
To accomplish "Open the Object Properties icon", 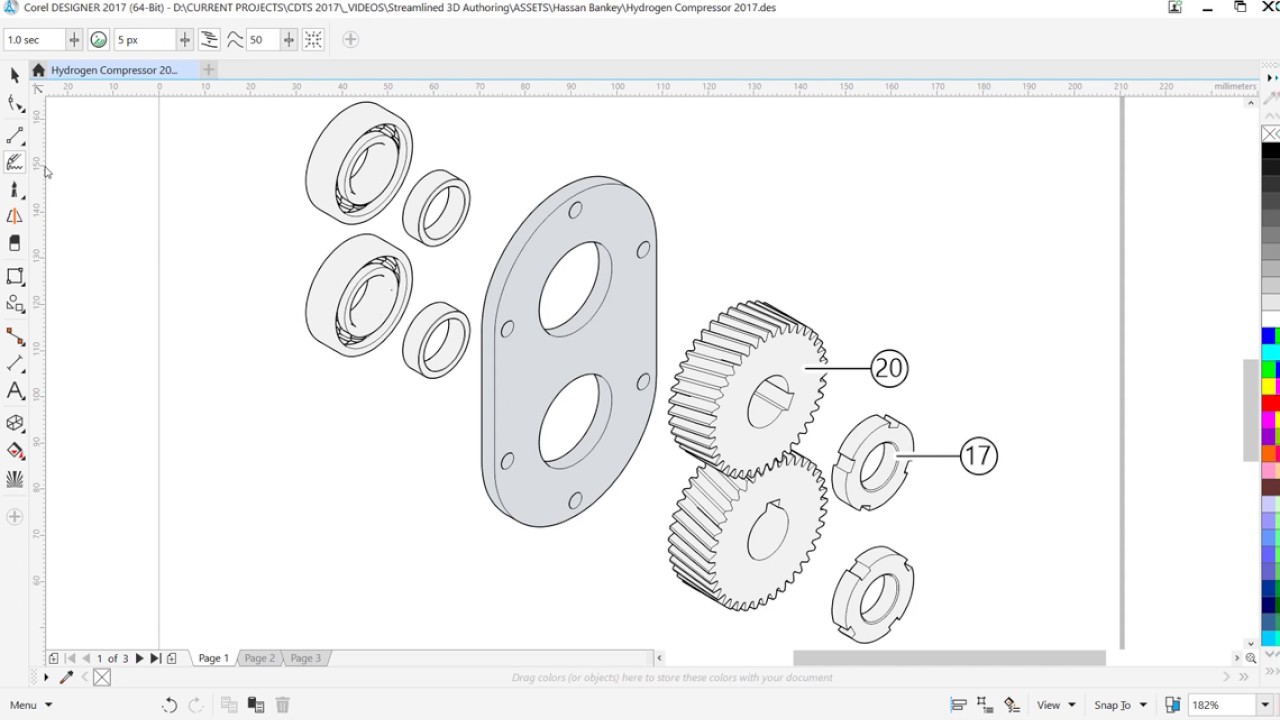I will (985, 705).
